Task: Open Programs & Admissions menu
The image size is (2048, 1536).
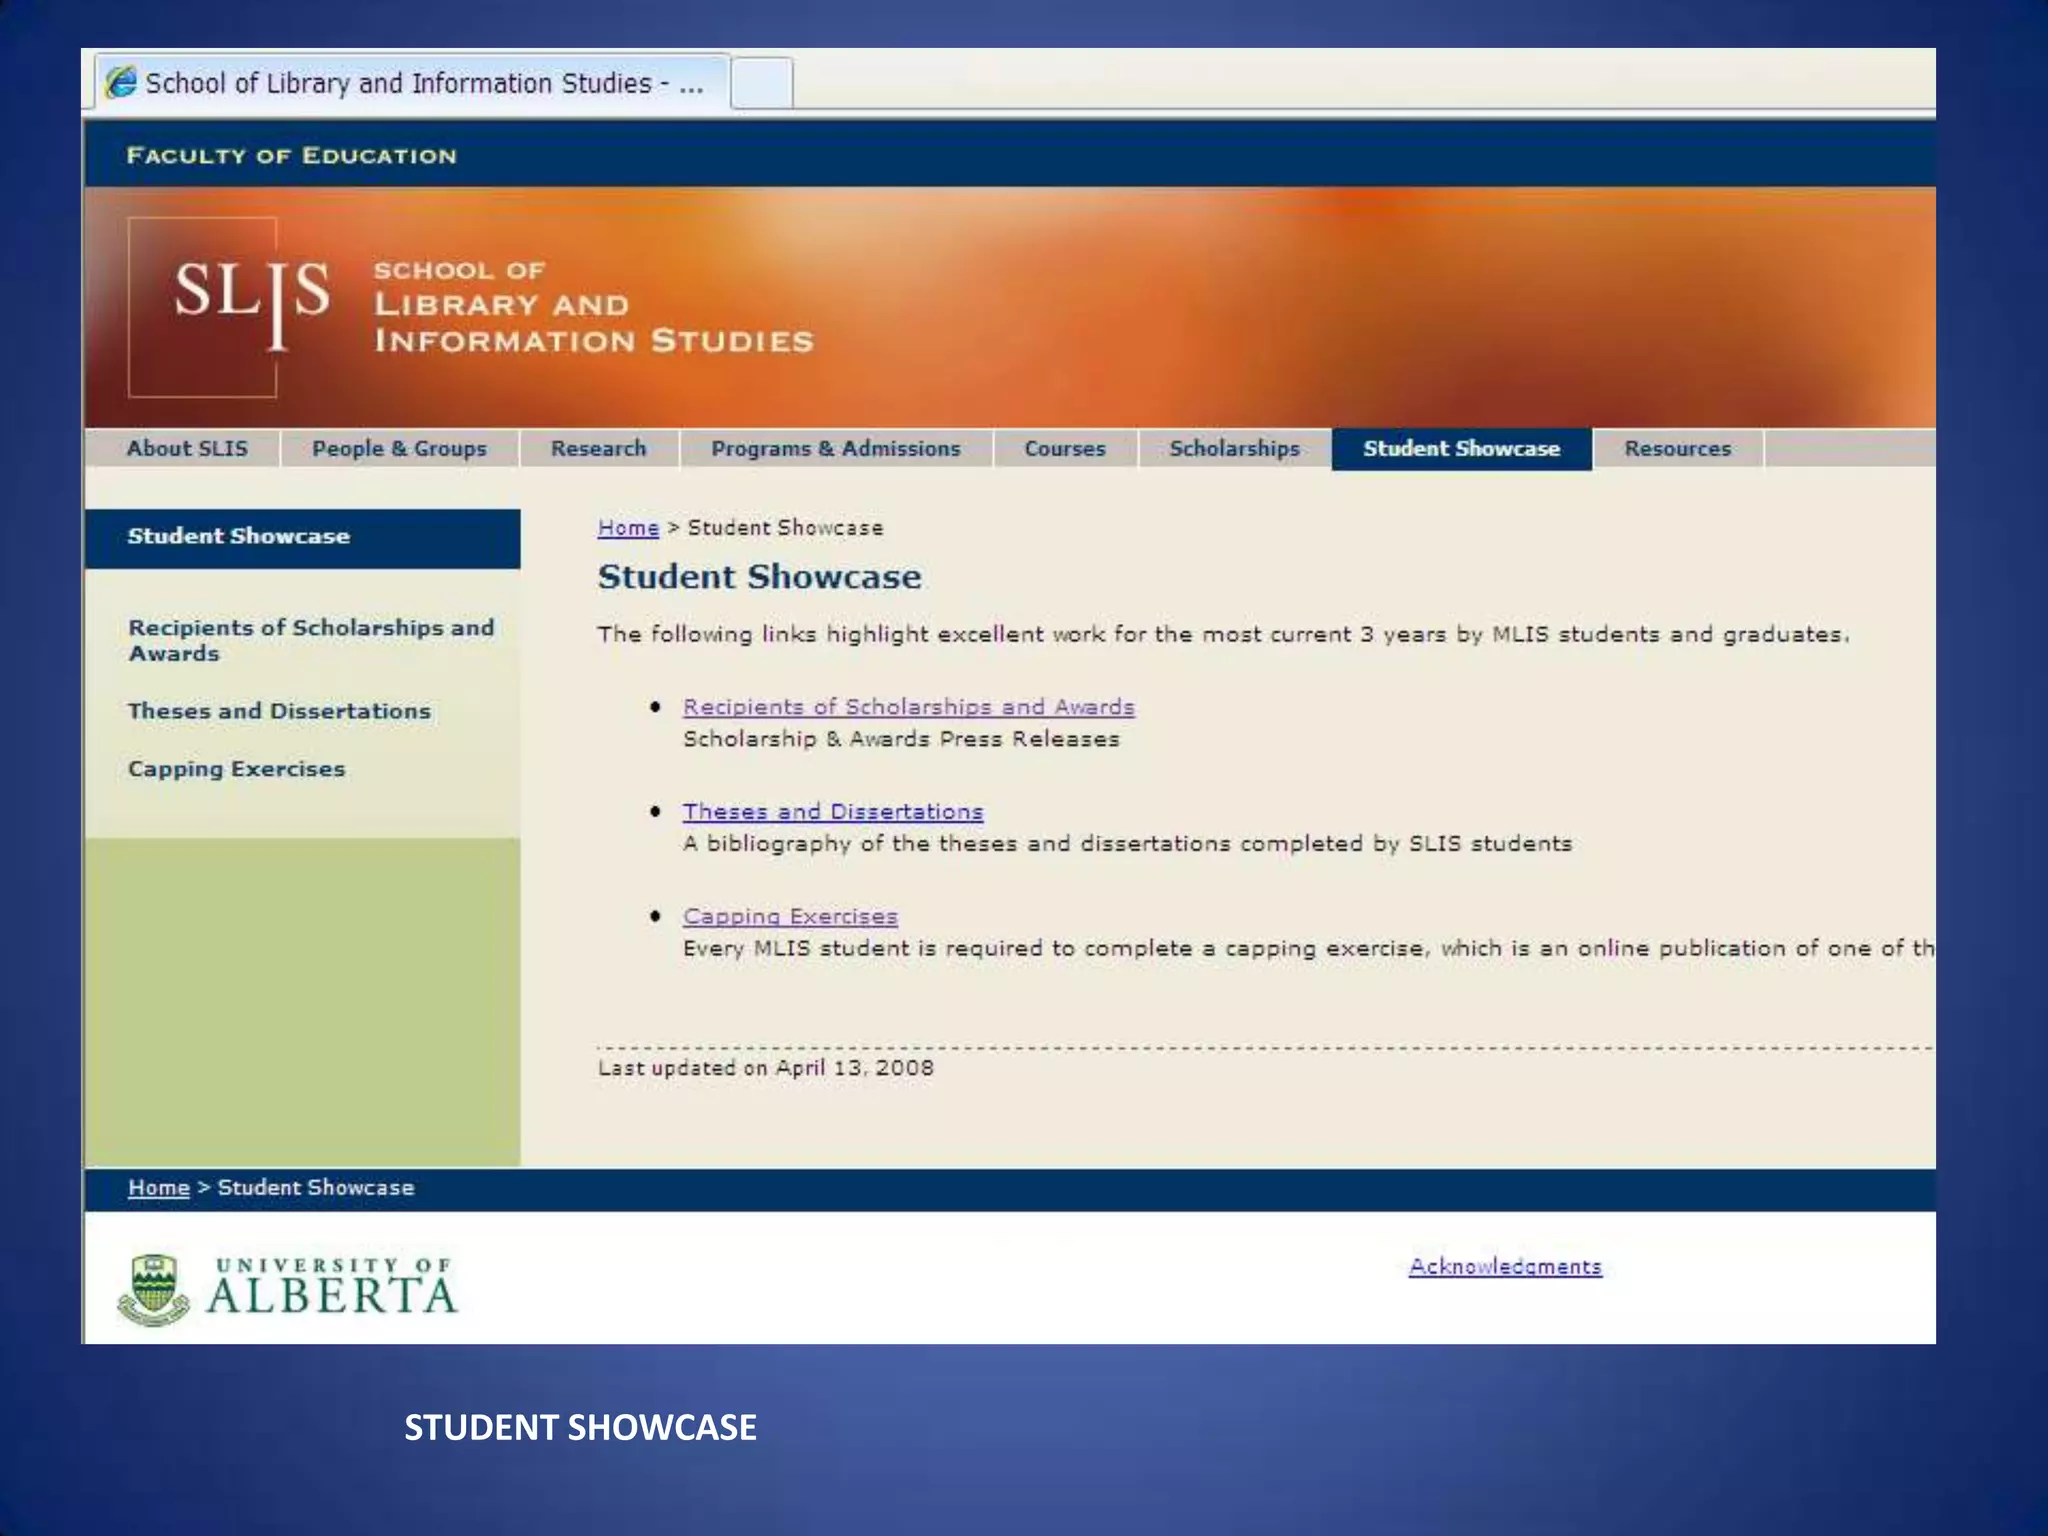Action: point(836,448)
